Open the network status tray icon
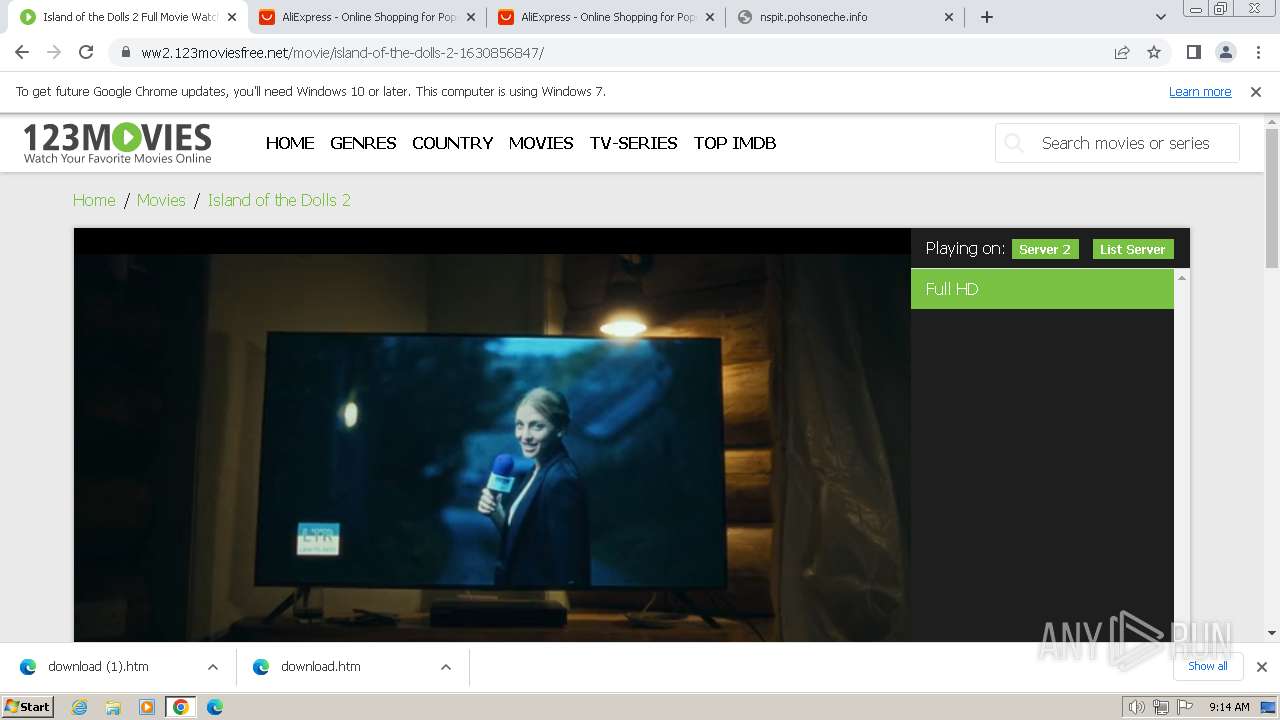 1161,707
